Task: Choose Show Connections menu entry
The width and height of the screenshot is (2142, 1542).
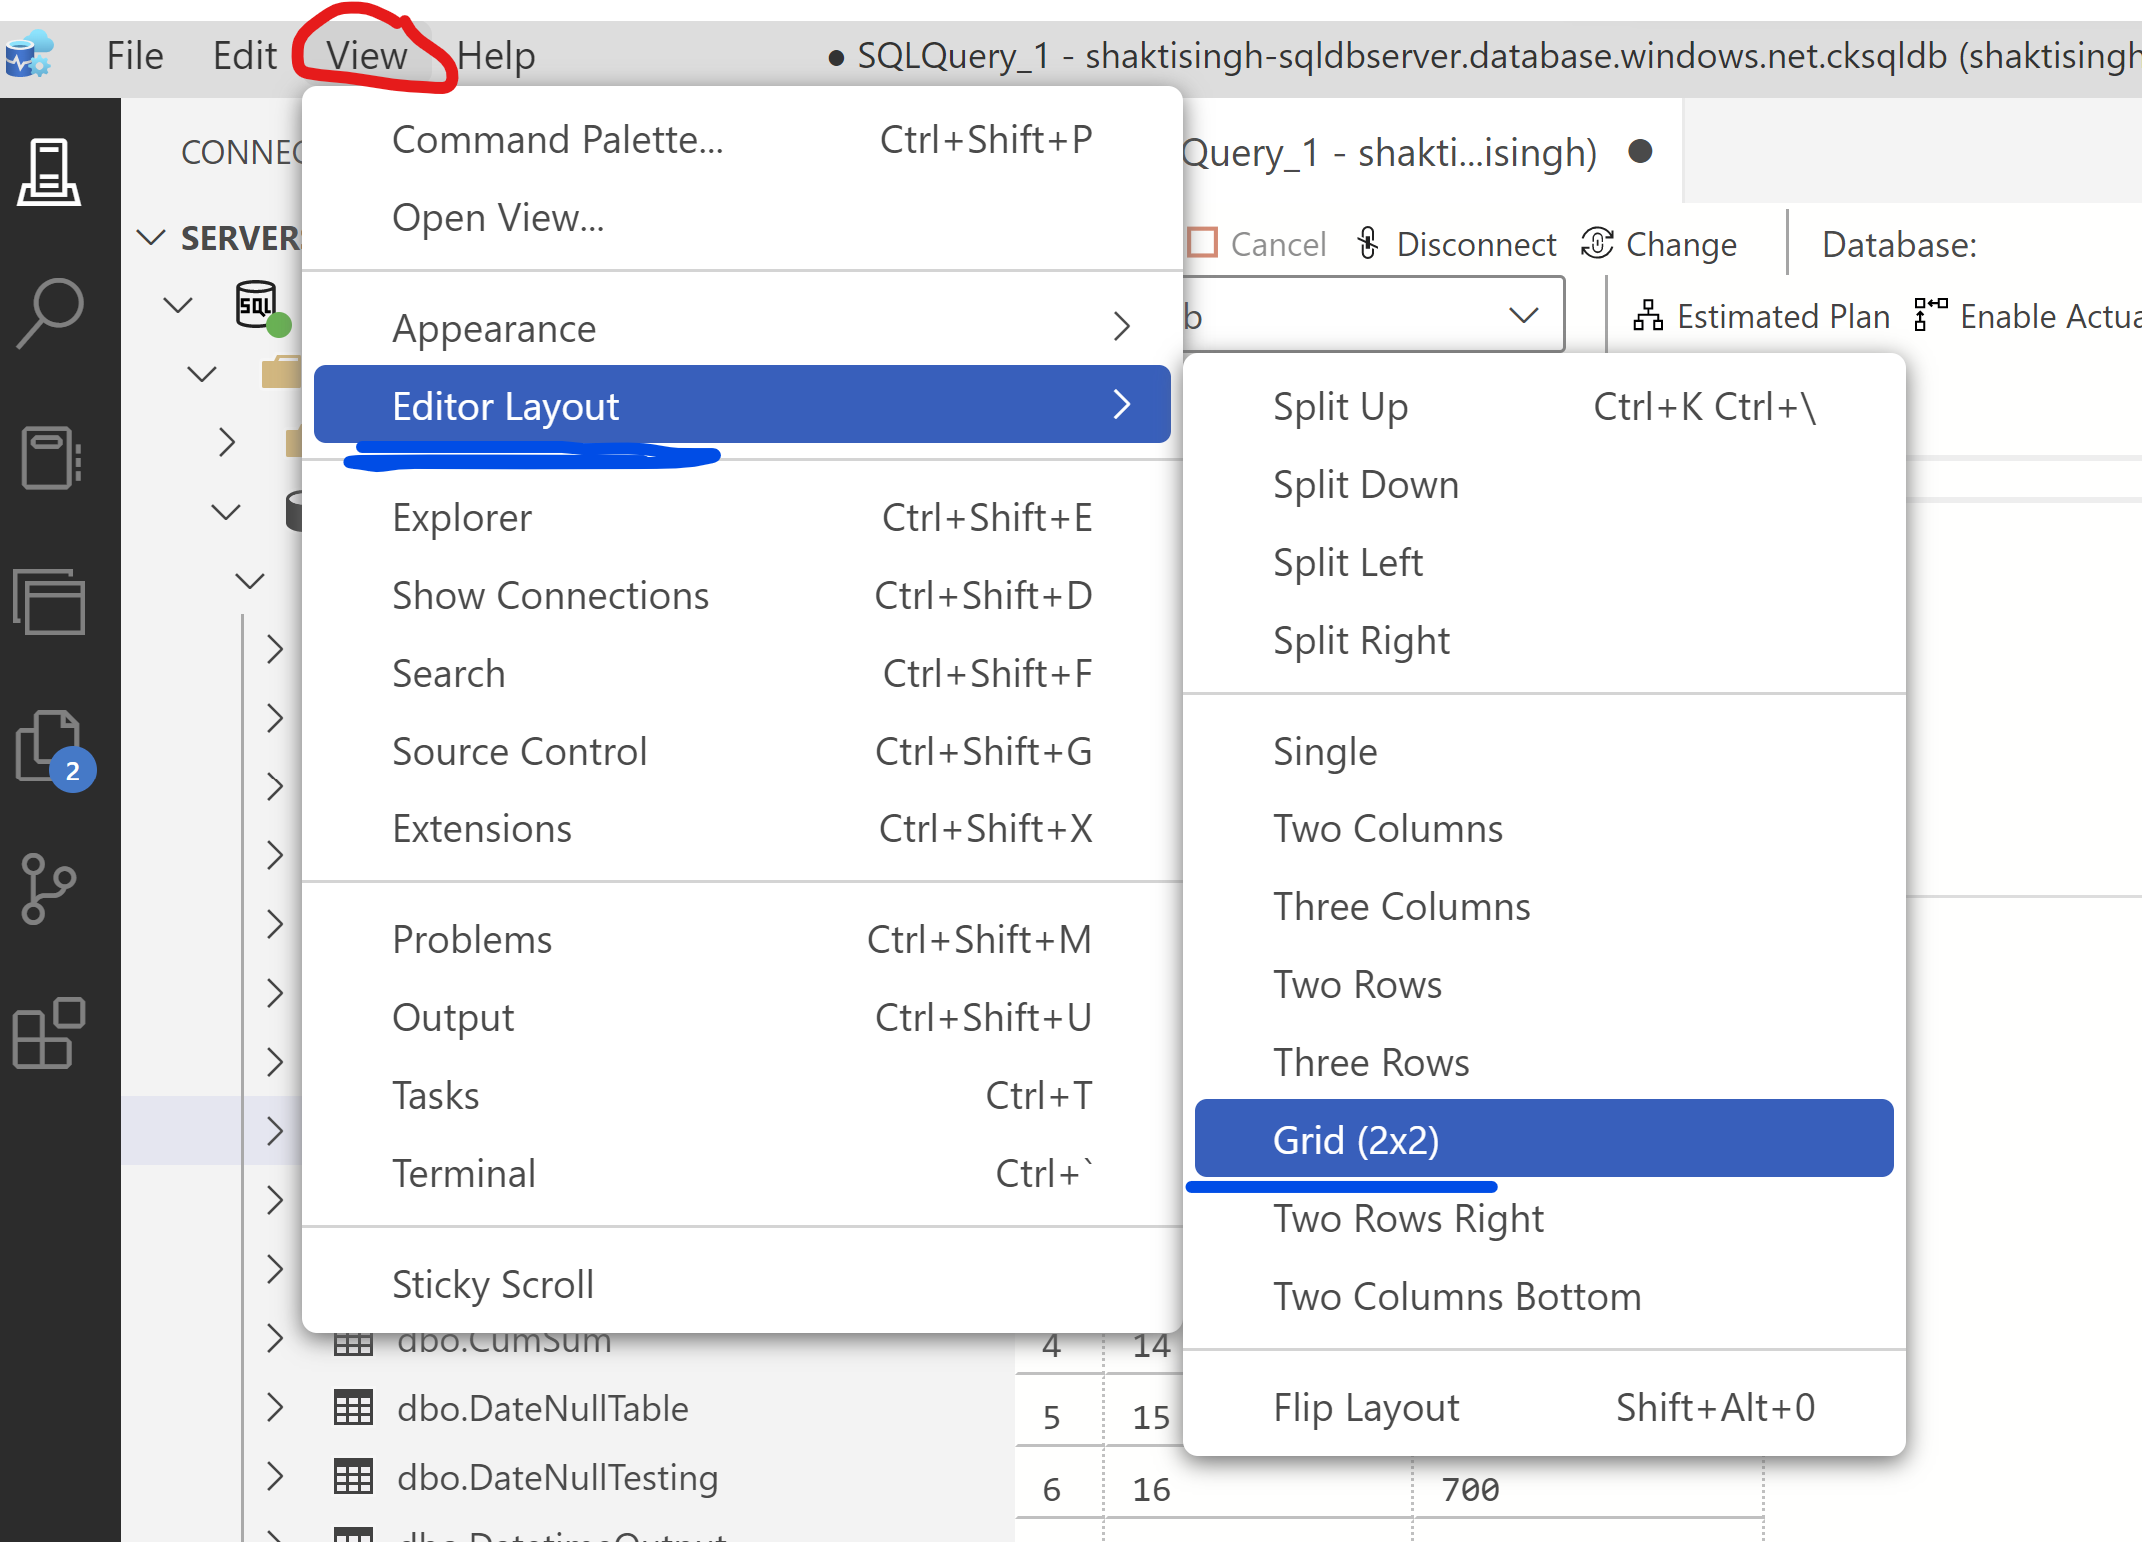Action: (742, 596)
